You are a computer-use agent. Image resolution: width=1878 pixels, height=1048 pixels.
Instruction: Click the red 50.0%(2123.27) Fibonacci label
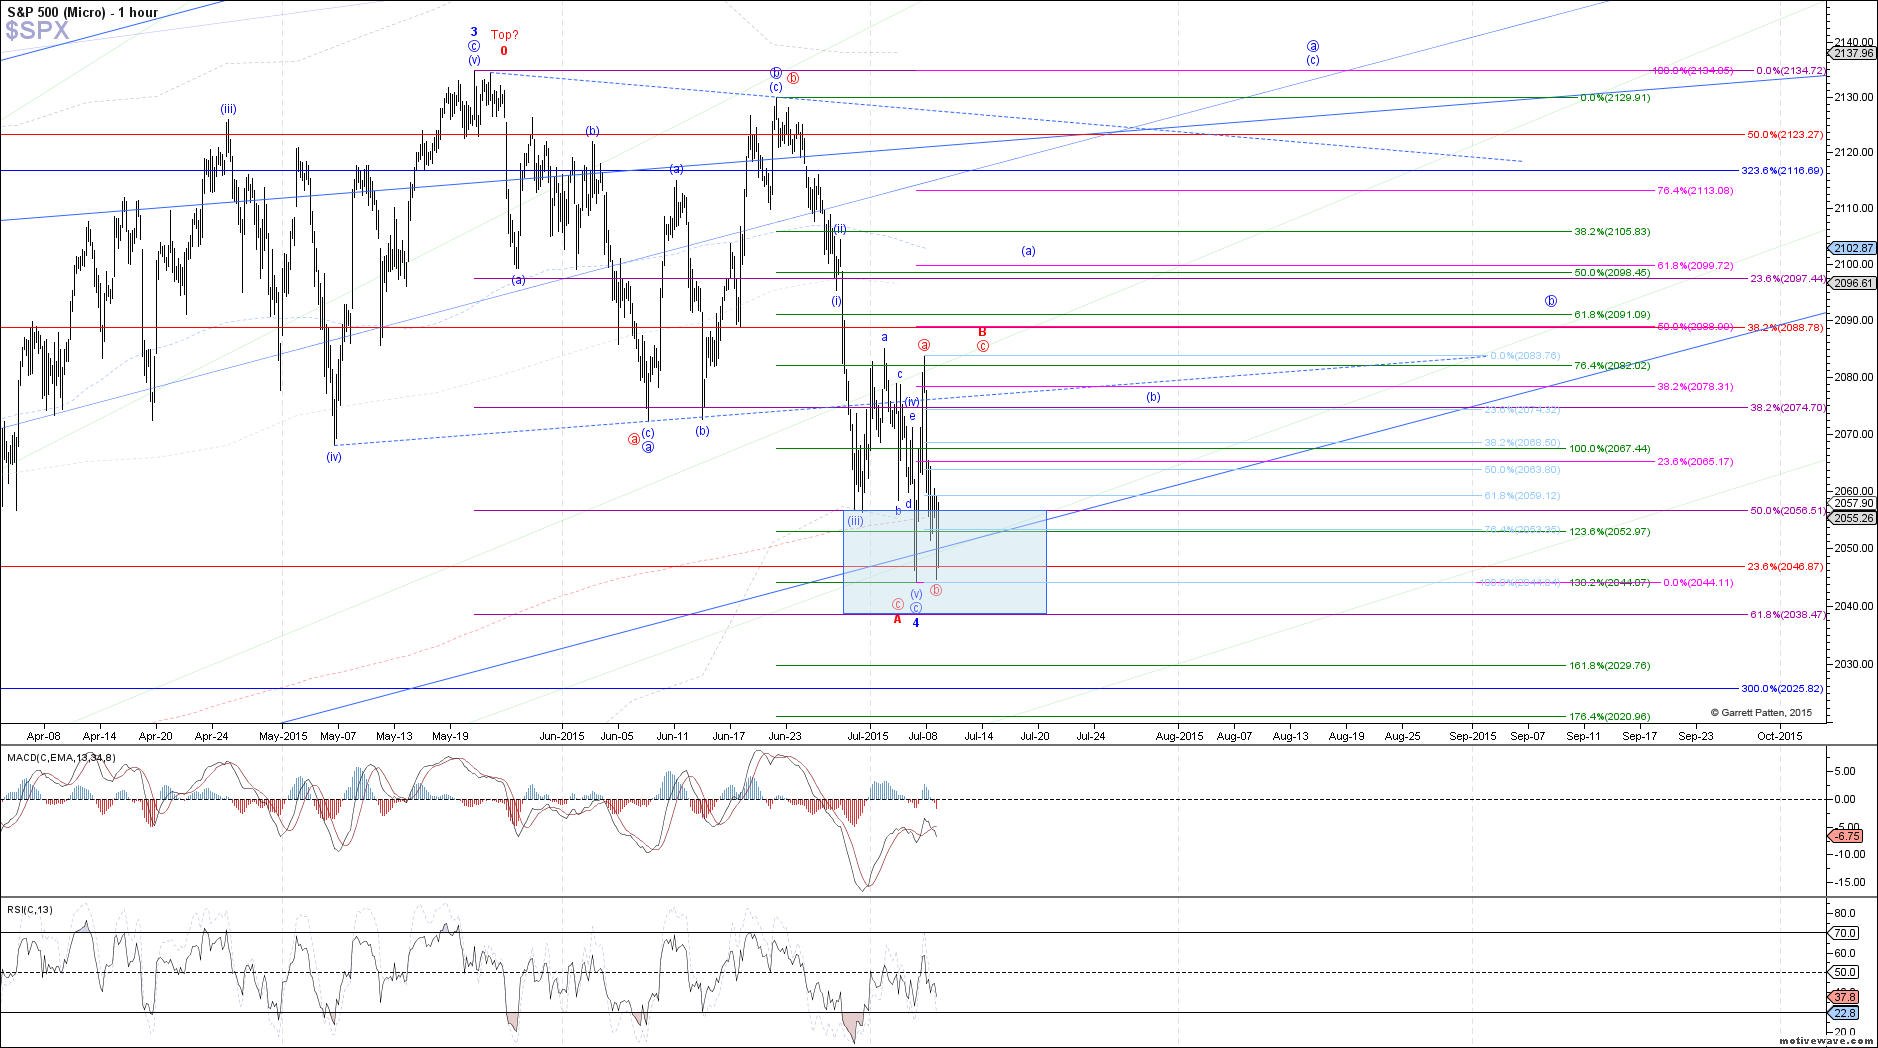point(1784,135)
